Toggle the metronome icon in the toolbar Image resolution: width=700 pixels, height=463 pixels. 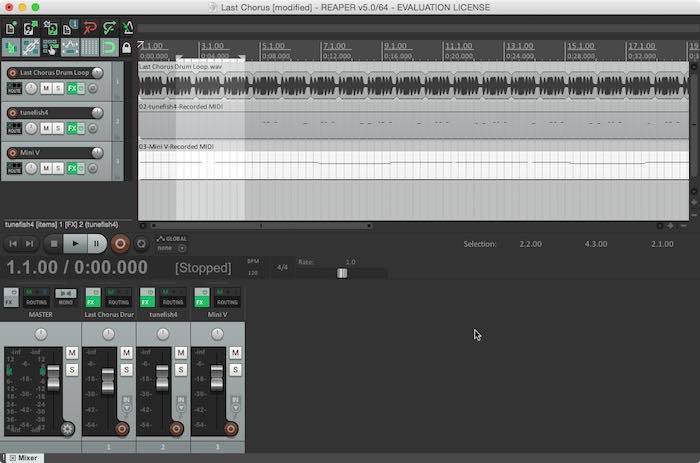126,28
